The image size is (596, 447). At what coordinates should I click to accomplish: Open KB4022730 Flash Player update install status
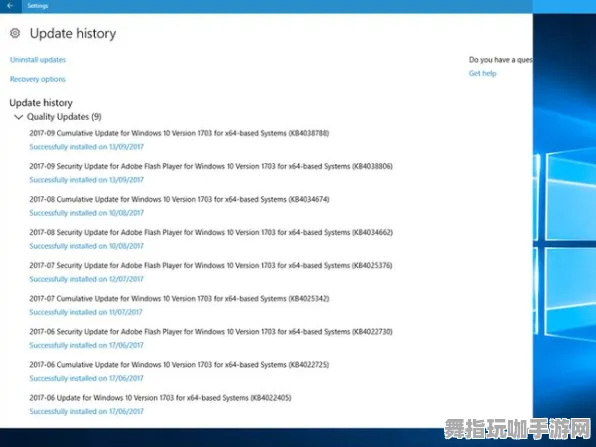pyautogui.click(x=86, y=345)
